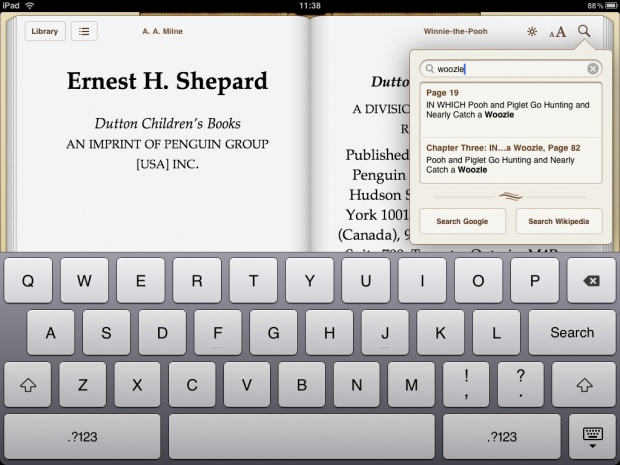
Task: Tap the F key
Action: click(218, 332)
